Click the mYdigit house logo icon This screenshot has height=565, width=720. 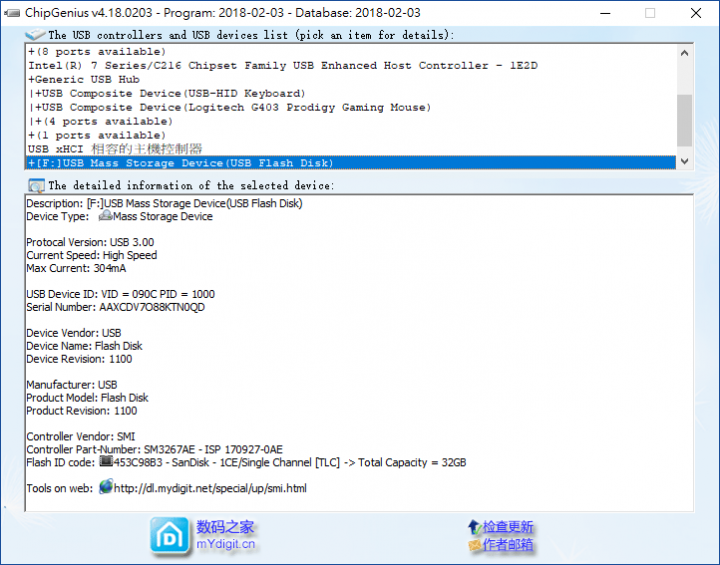[x=169, y=536]
